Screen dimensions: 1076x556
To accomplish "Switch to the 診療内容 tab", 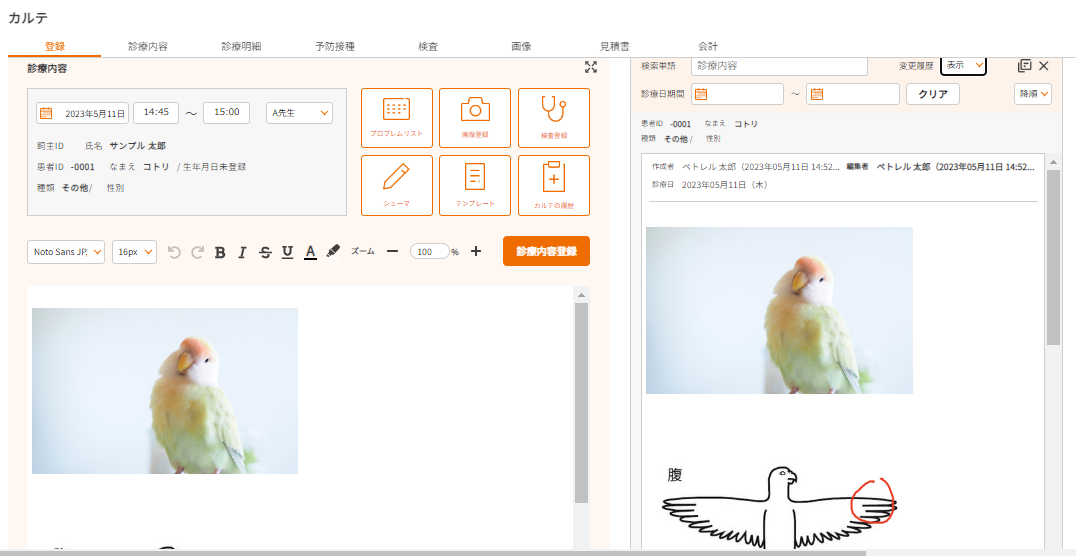I will coord(148,47).
